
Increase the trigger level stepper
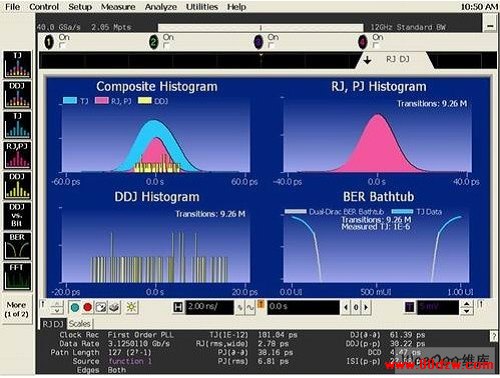click(466, 303)
